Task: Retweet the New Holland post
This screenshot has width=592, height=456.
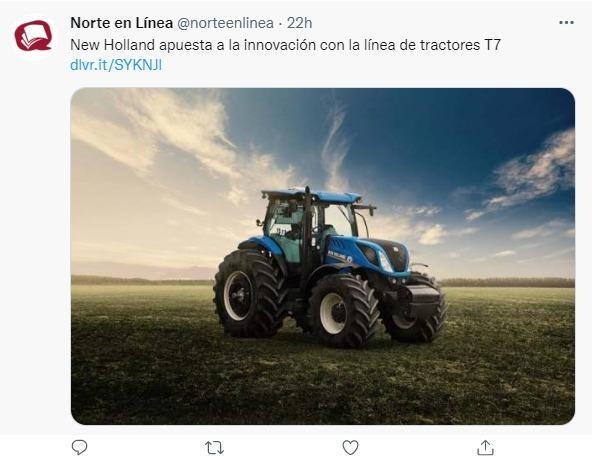Action: (214, 448)
